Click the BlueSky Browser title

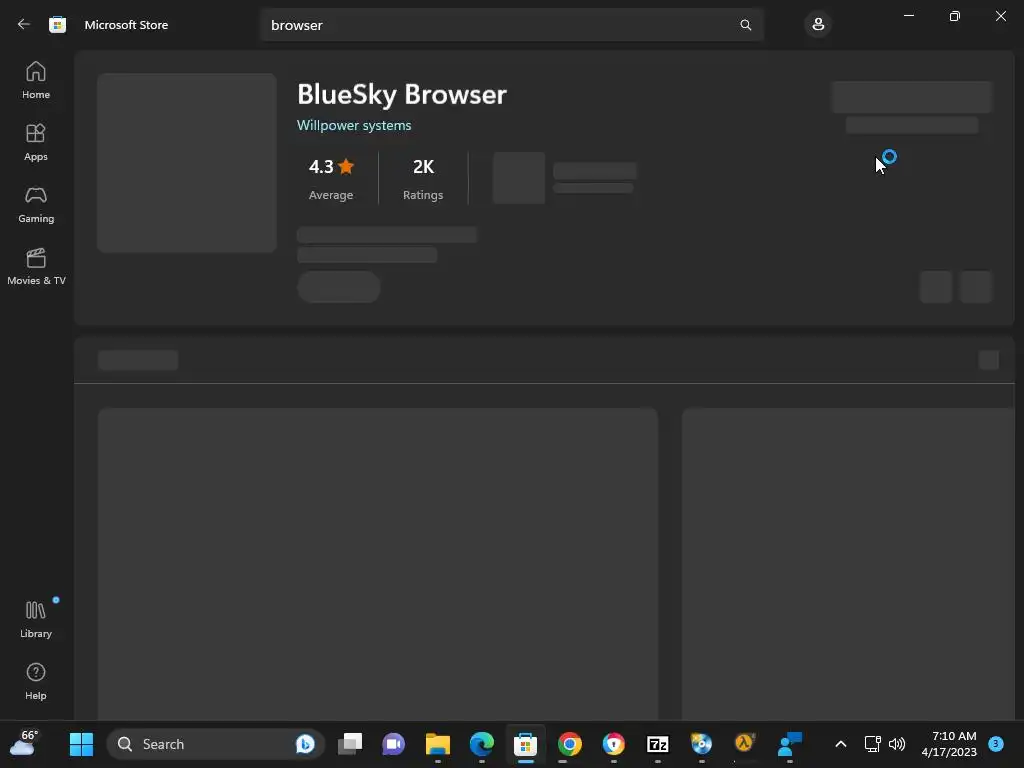point(402,95)
